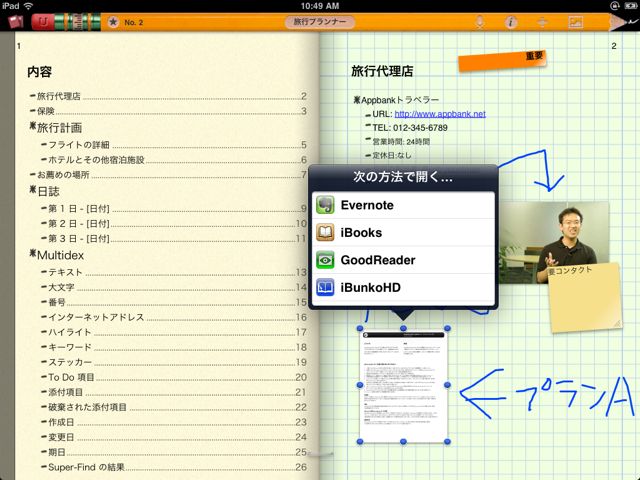This screenshot has width=640, height=480.
Task: Open the info icon in toolbar
Action: (511, 22)
